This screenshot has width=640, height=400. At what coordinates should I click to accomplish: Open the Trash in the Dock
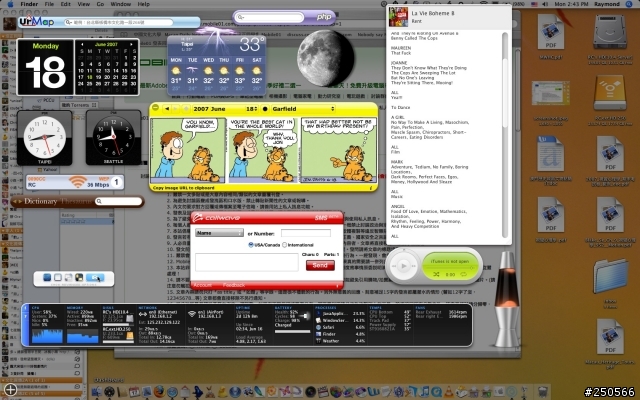click(x=542, y=392)
